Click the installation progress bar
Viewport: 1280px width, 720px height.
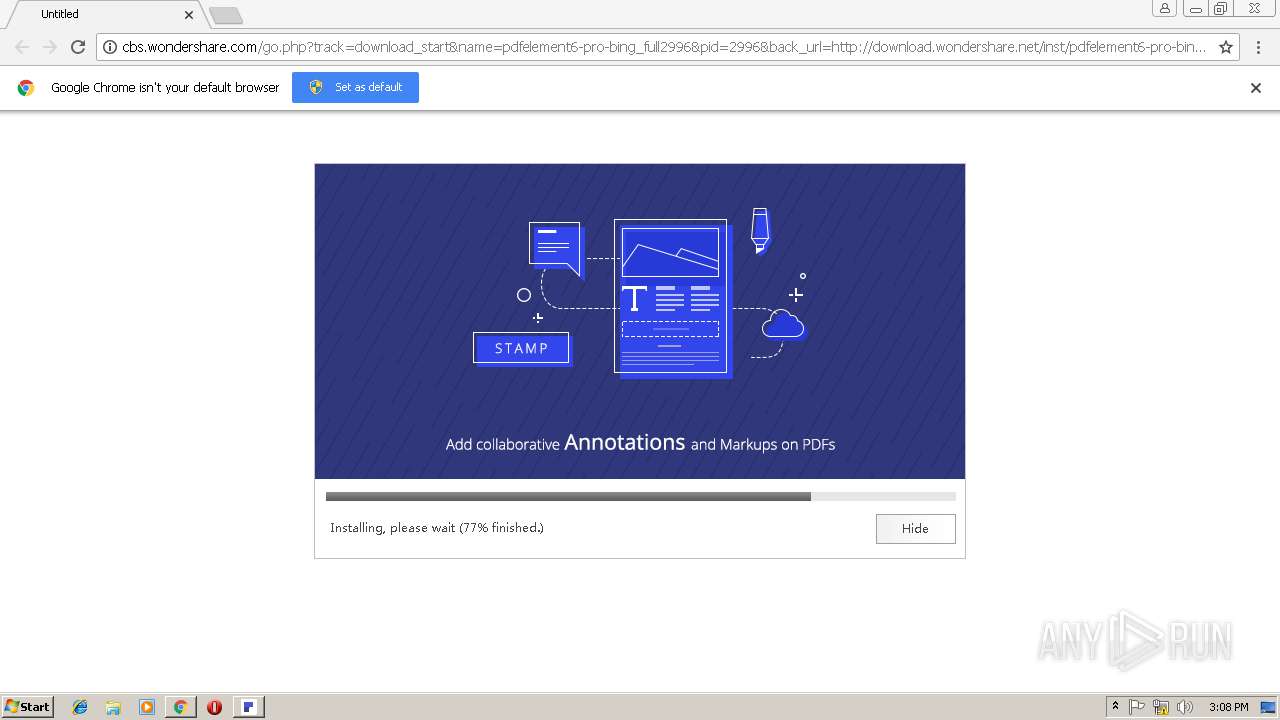click(640, 496)
